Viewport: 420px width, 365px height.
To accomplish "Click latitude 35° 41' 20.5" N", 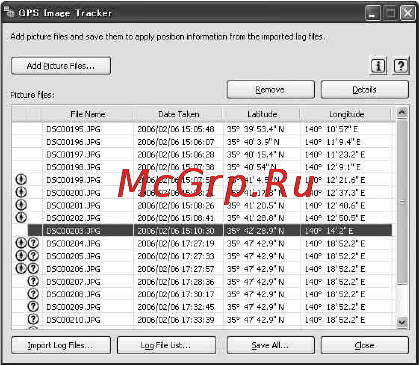I will click(x=255, y=205).
